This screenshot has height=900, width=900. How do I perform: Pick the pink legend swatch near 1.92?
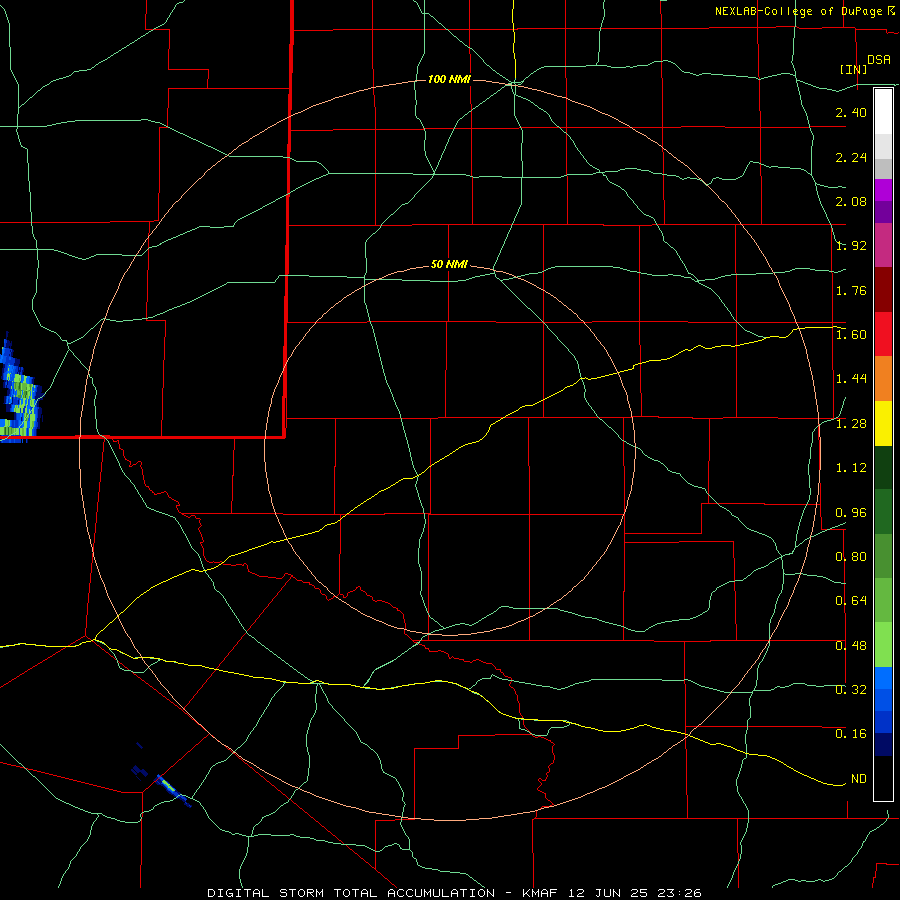pyautogui.click(x=883, y=245)
